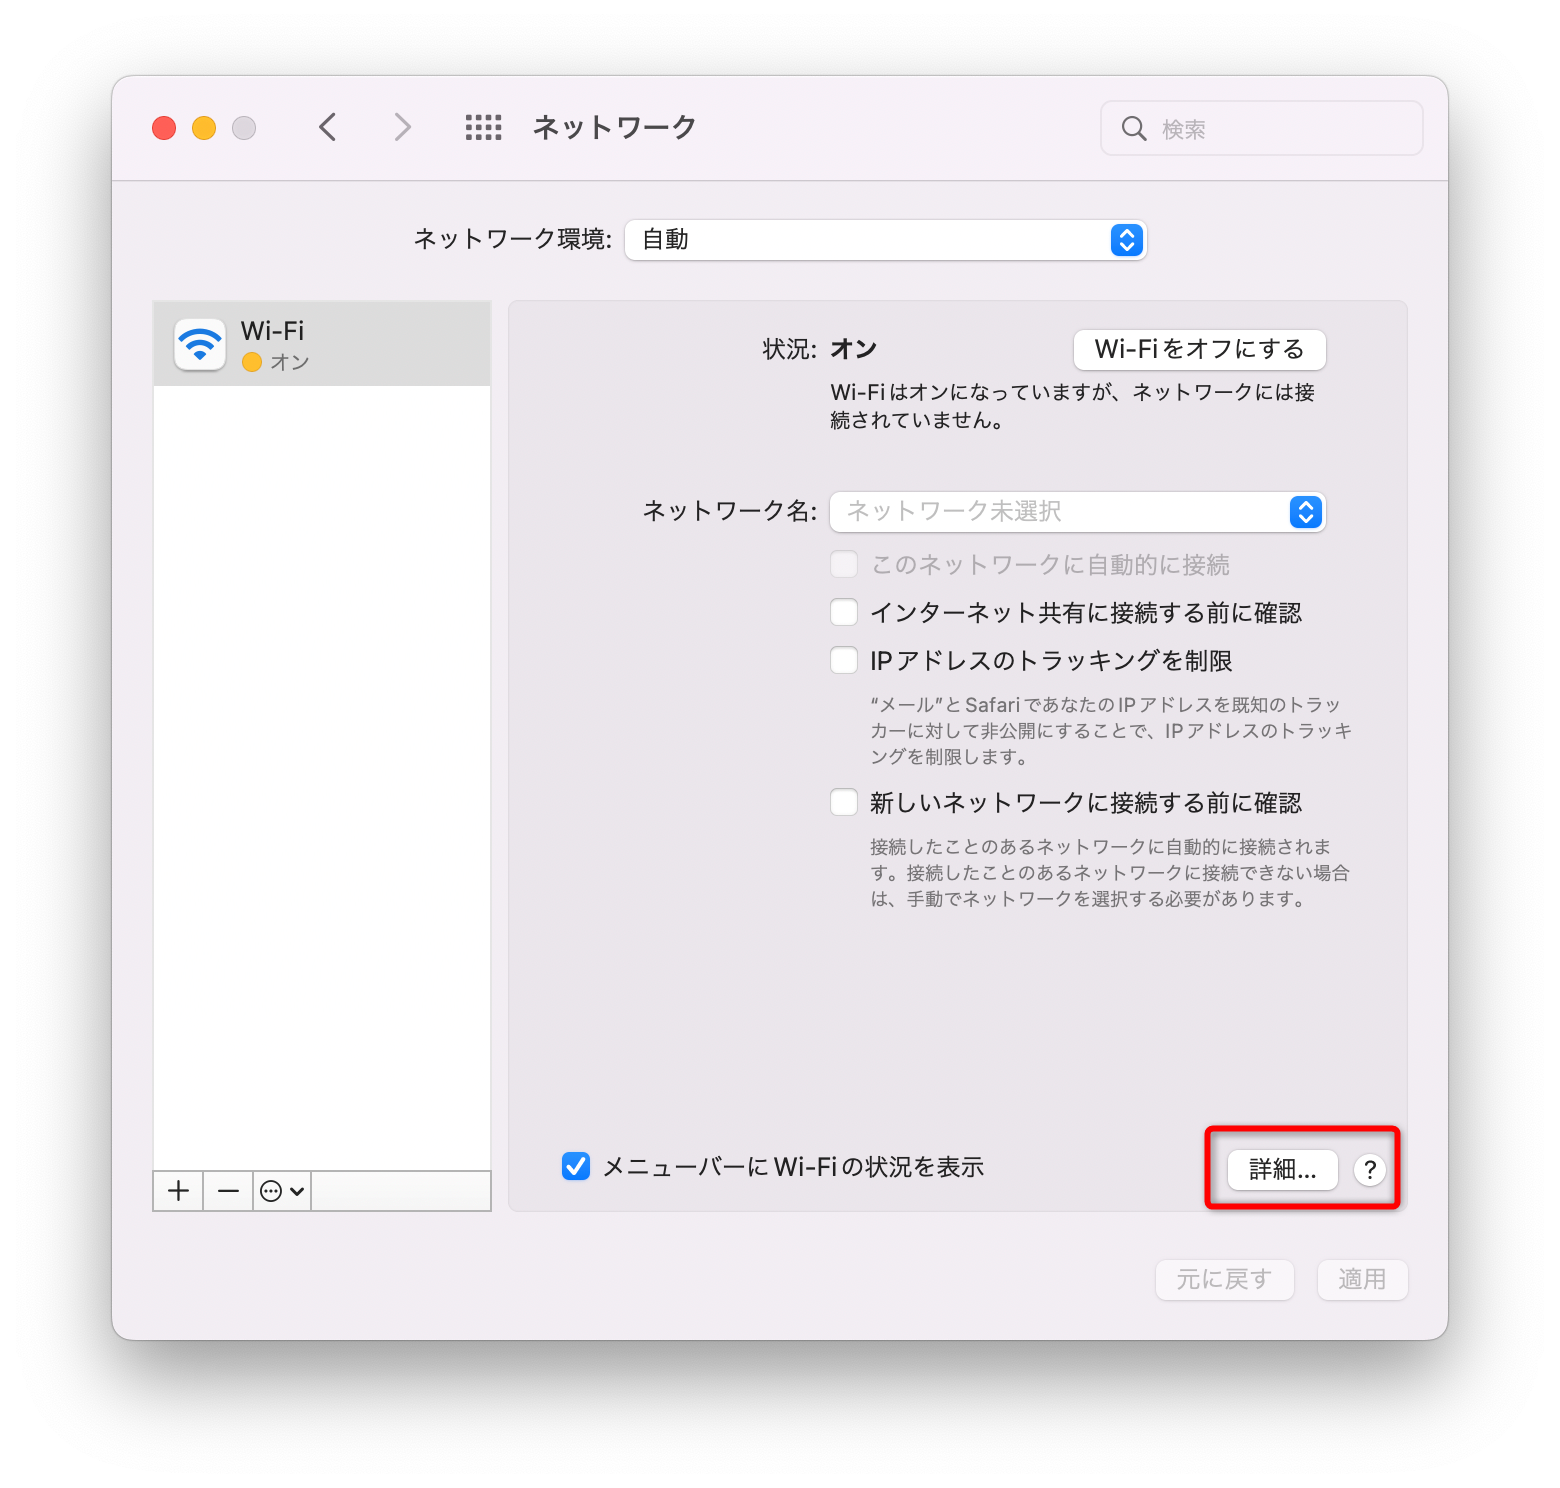The height and width of the screenshot is (1488, 1560).
Task: Go back with the left chevron
Action: pyautogui.click(x=328, y=127)
